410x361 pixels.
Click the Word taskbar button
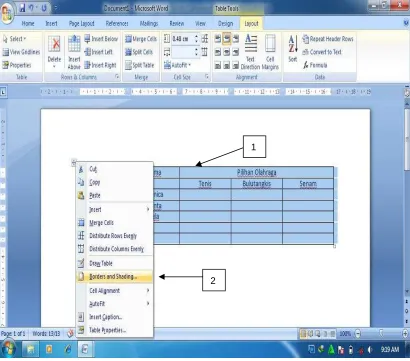(x=85, y=349)
